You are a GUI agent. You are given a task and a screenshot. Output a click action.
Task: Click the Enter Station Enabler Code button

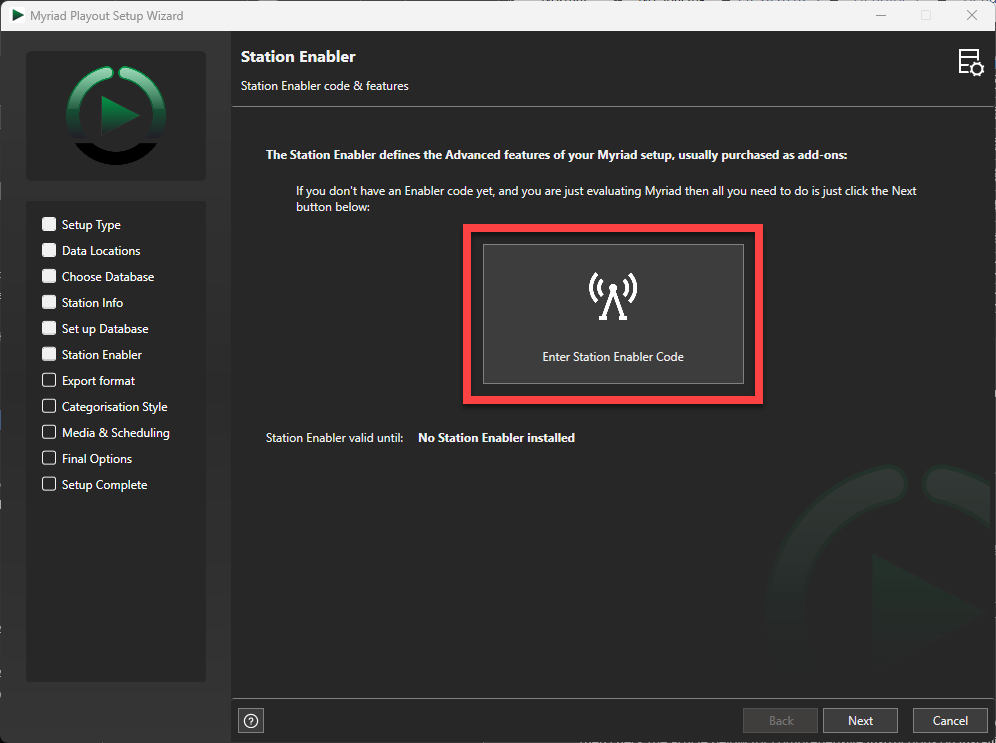(613, 314)
